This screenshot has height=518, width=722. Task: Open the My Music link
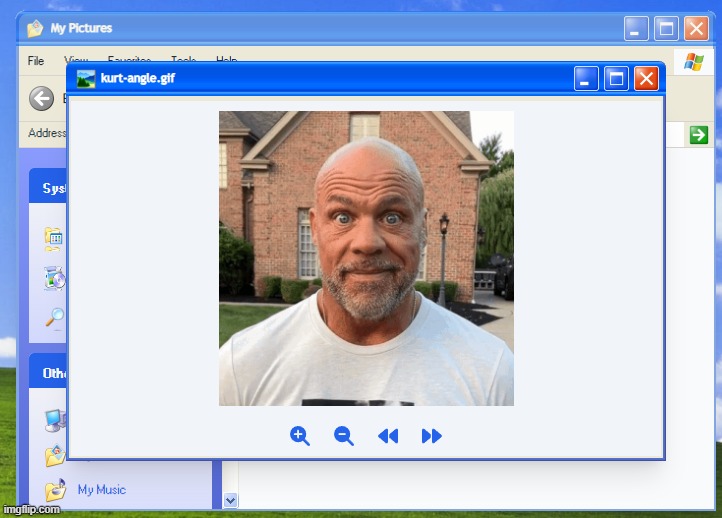coord(101,490)
